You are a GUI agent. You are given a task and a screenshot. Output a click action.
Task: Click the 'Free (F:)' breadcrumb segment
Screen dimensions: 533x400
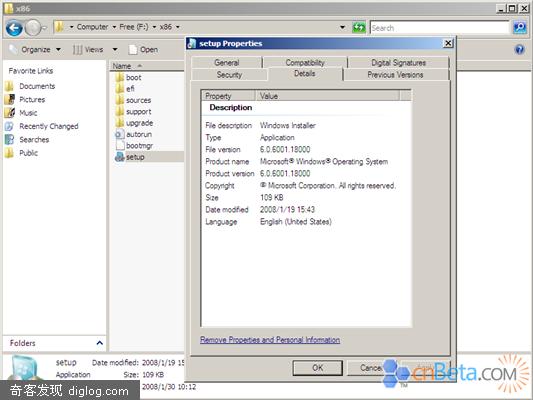[x=134, y=27]
